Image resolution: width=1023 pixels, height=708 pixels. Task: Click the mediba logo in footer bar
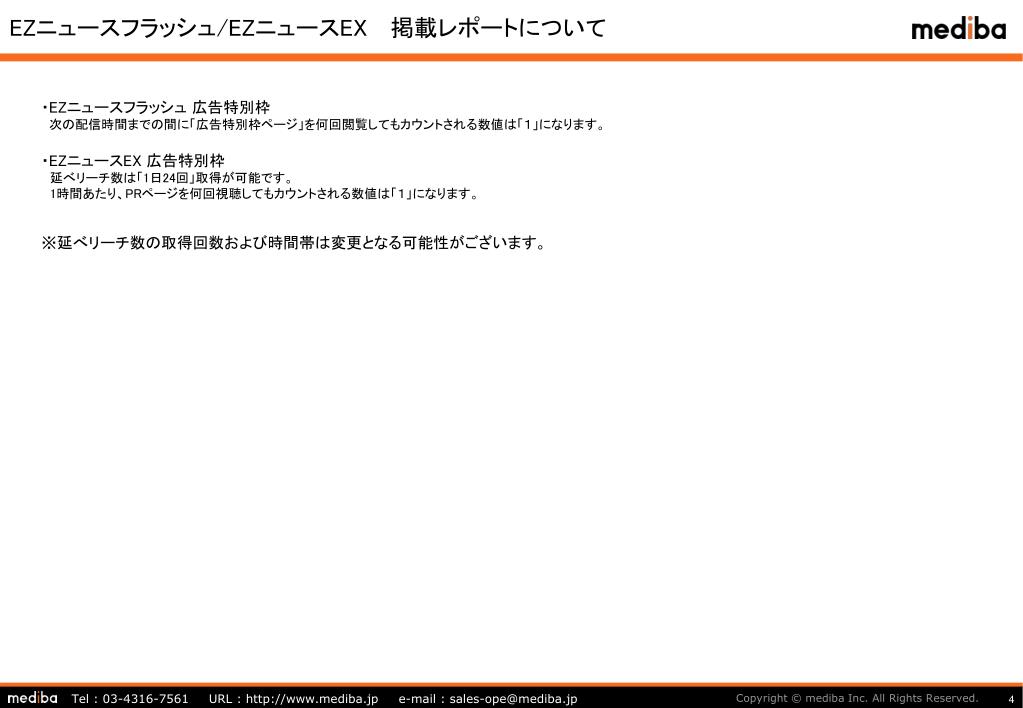point(32,698)
